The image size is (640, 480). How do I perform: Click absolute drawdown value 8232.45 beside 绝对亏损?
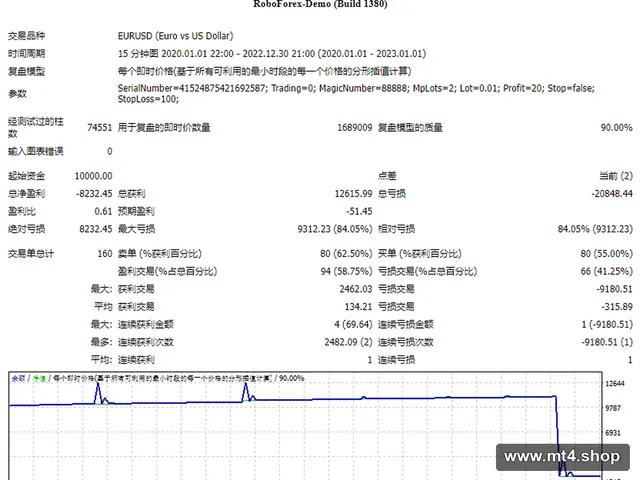pos(96,229)
